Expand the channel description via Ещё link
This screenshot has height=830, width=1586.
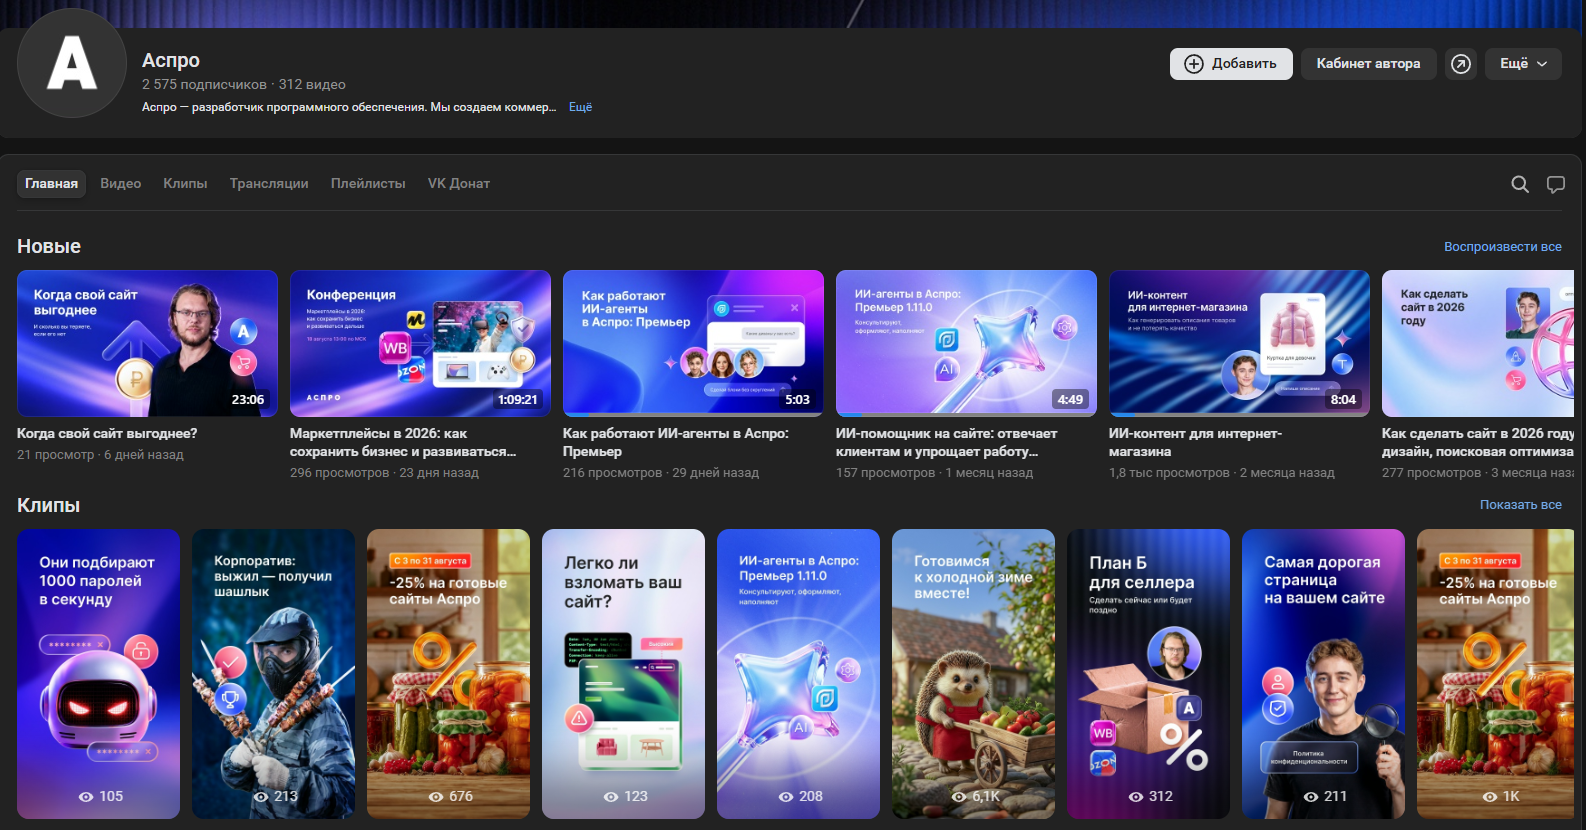tap(580, 107)
